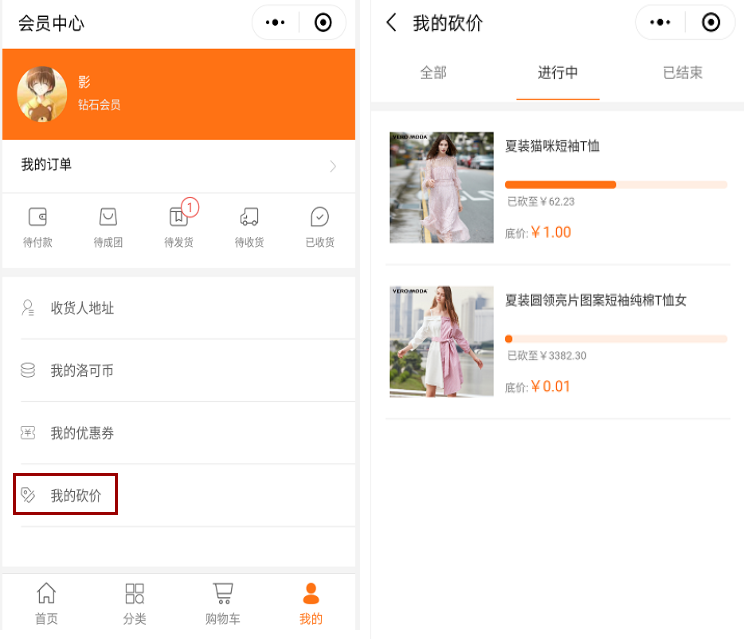
Task: Open 购物车 shopping cart in bottom bar
Action: tap(222, 603)
